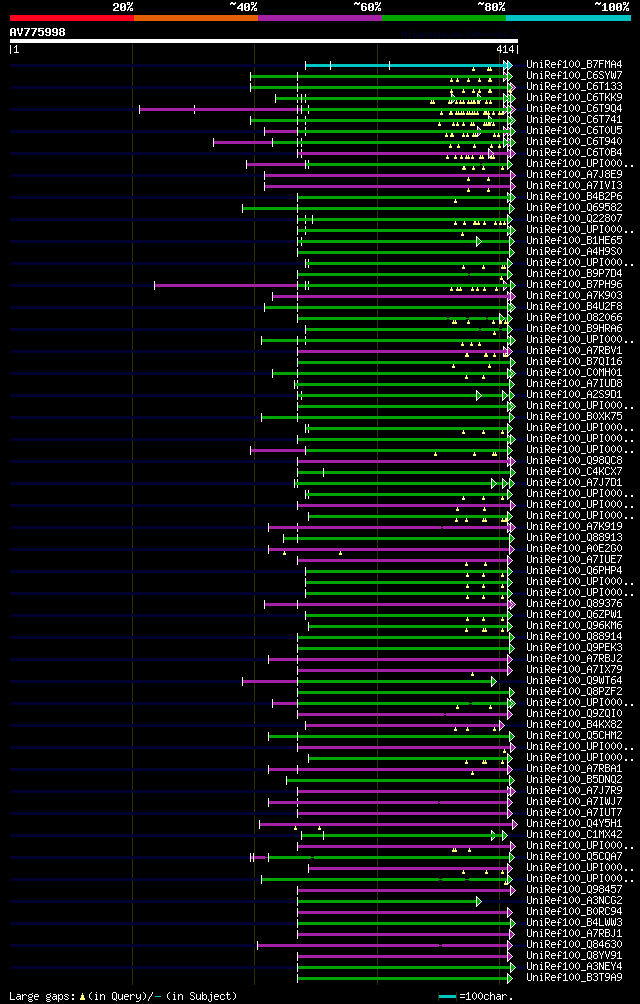Image resolution: width=640 pixels, height=1004 pixels.
Task: Select the UniRef100_Q9WT64 label
Action: coord(573,680)
